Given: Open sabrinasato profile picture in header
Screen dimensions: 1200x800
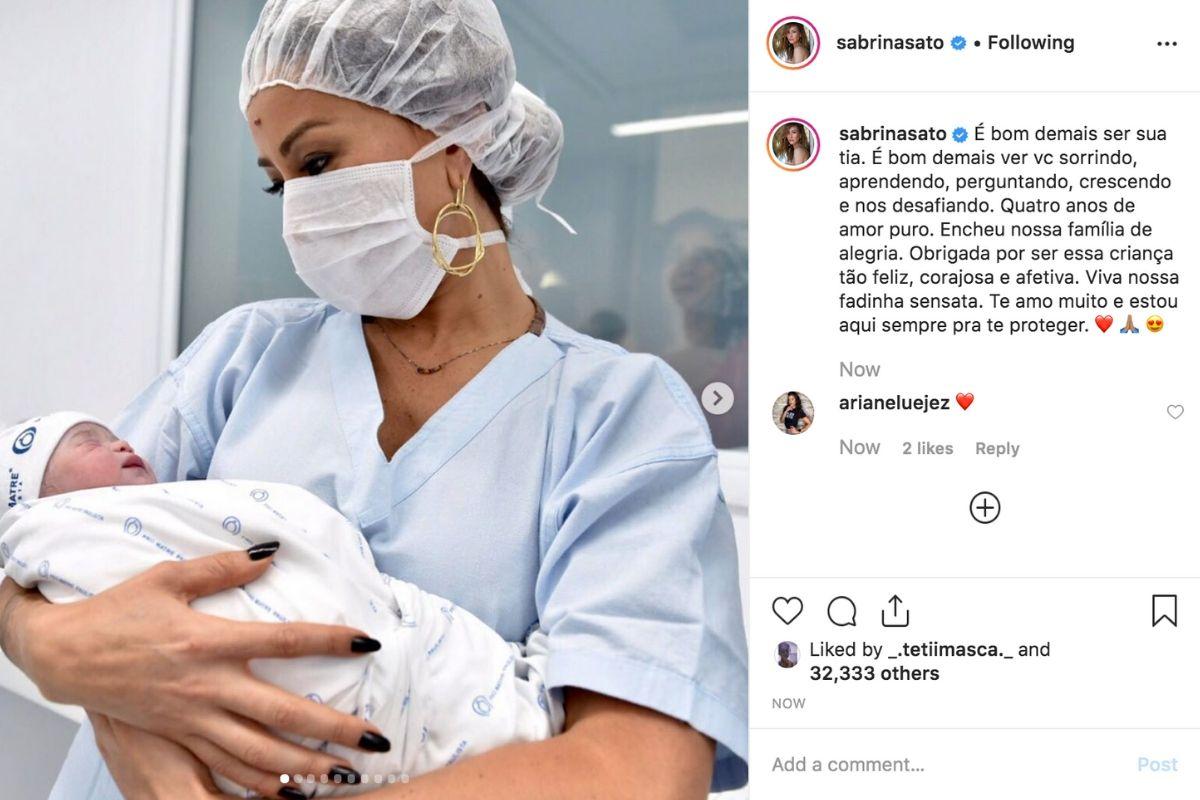Looking at the screenshot, I should [793, 43].
